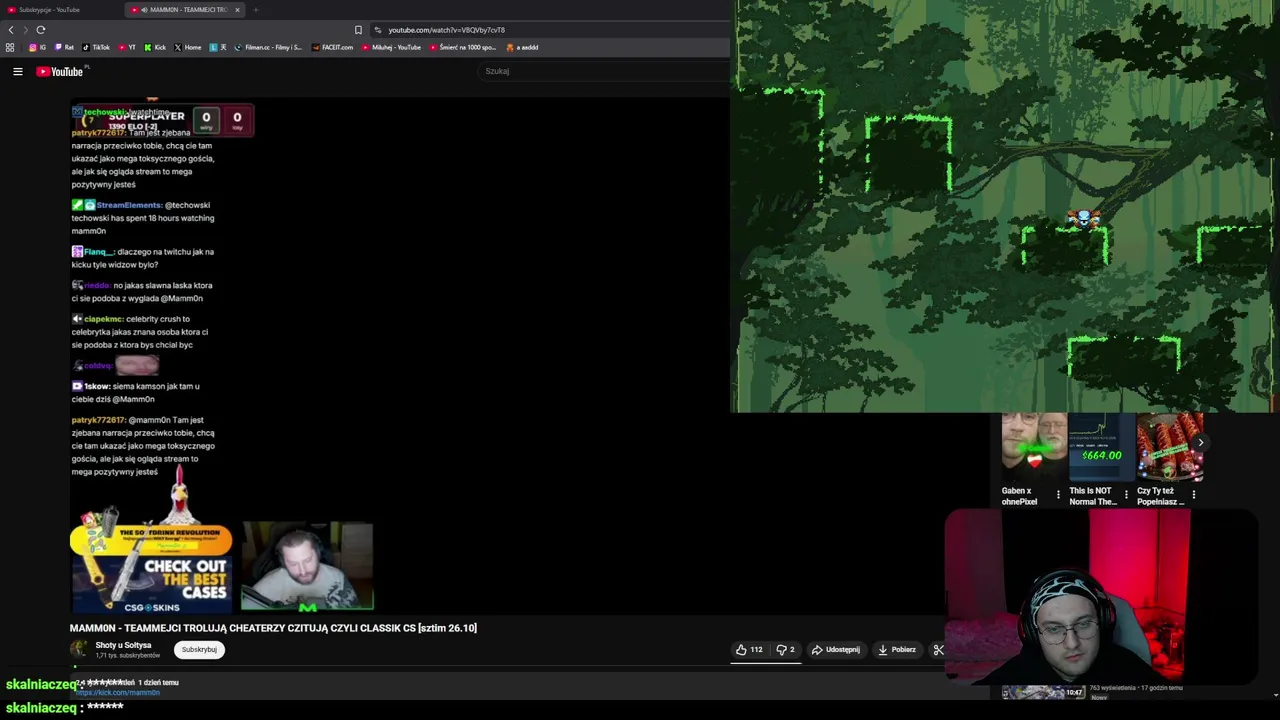Subscribe using the Subskrybuj button
1280x720 pixels.
(x=199, y=650)
